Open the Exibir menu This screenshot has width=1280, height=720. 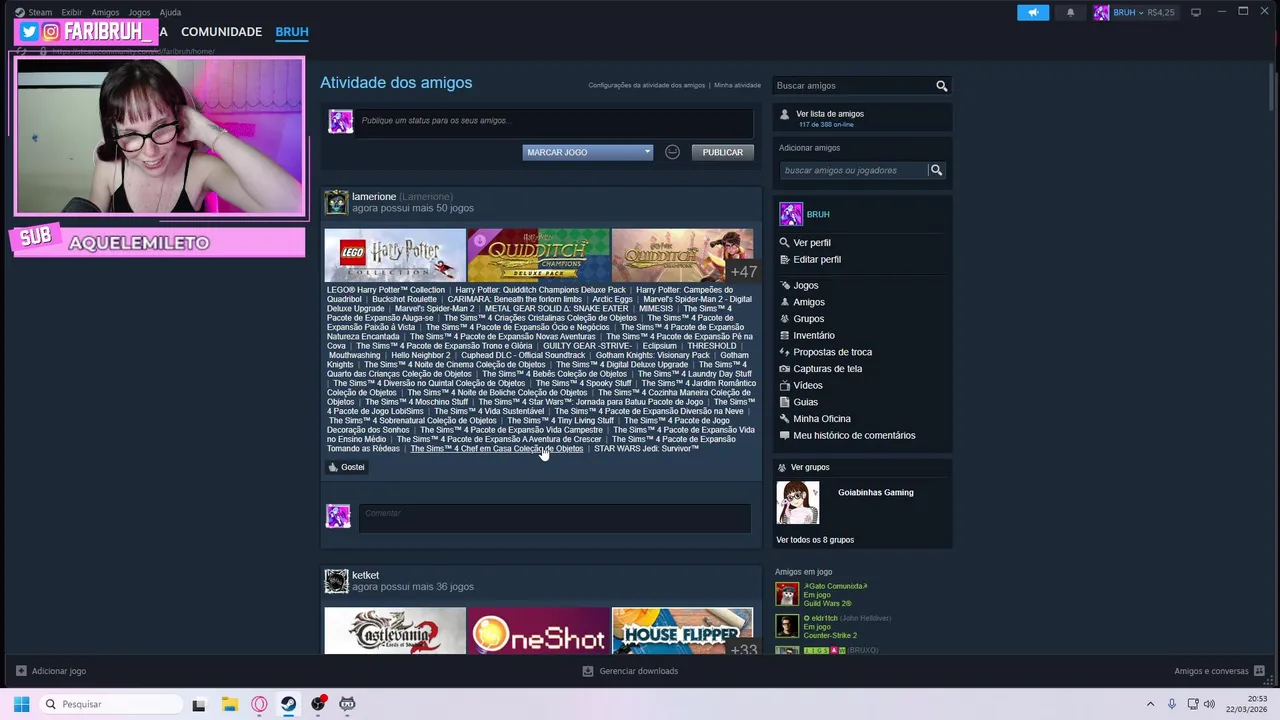click(72, 13)
